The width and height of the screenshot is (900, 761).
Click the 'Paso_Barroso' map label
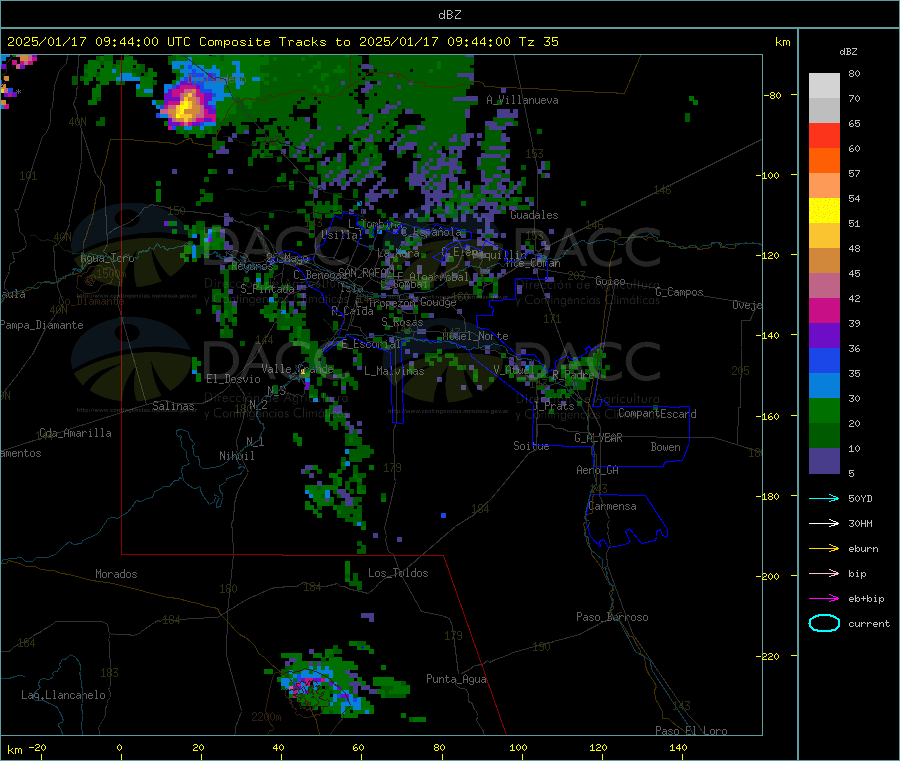point(612,617)
